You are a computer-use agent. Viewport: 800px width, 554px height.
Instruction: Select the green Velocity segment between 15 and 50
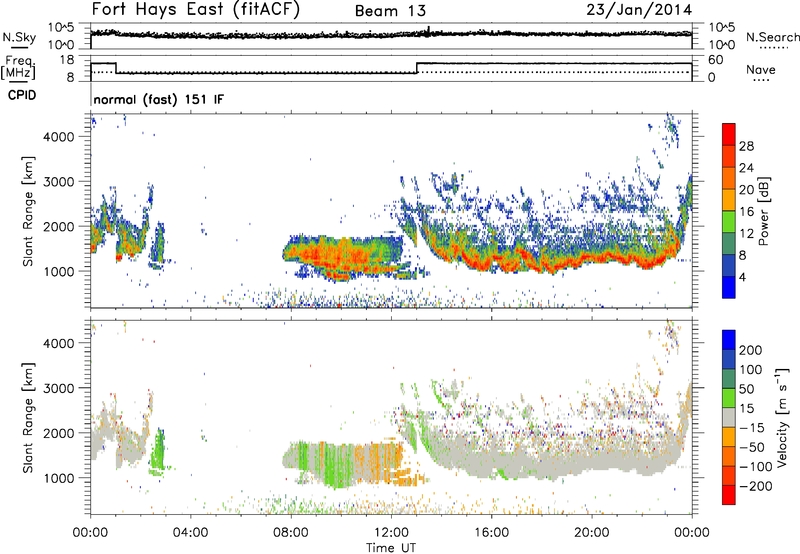click(x=729, y=398)
